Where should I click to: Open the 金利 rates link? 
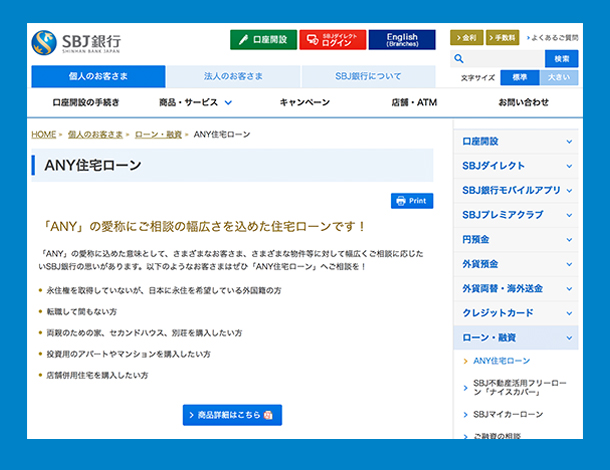pos(466,37)
